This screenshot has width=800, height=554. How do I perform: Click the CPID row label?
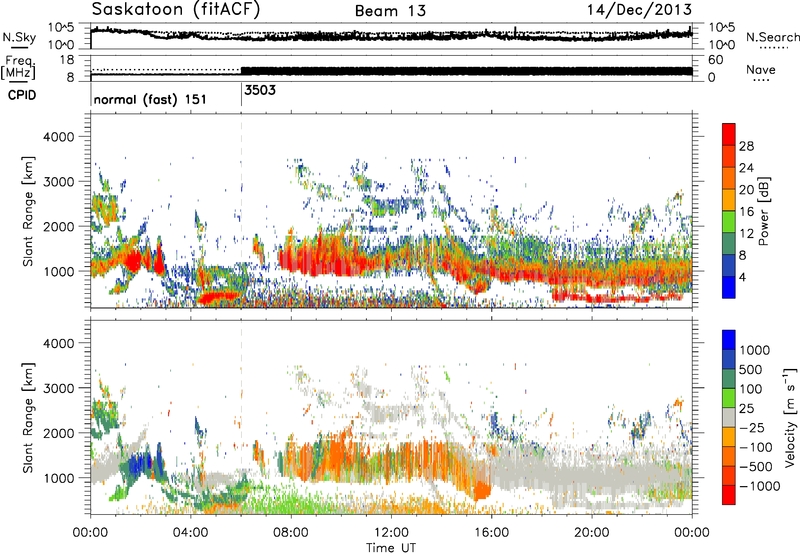(22, 95)
